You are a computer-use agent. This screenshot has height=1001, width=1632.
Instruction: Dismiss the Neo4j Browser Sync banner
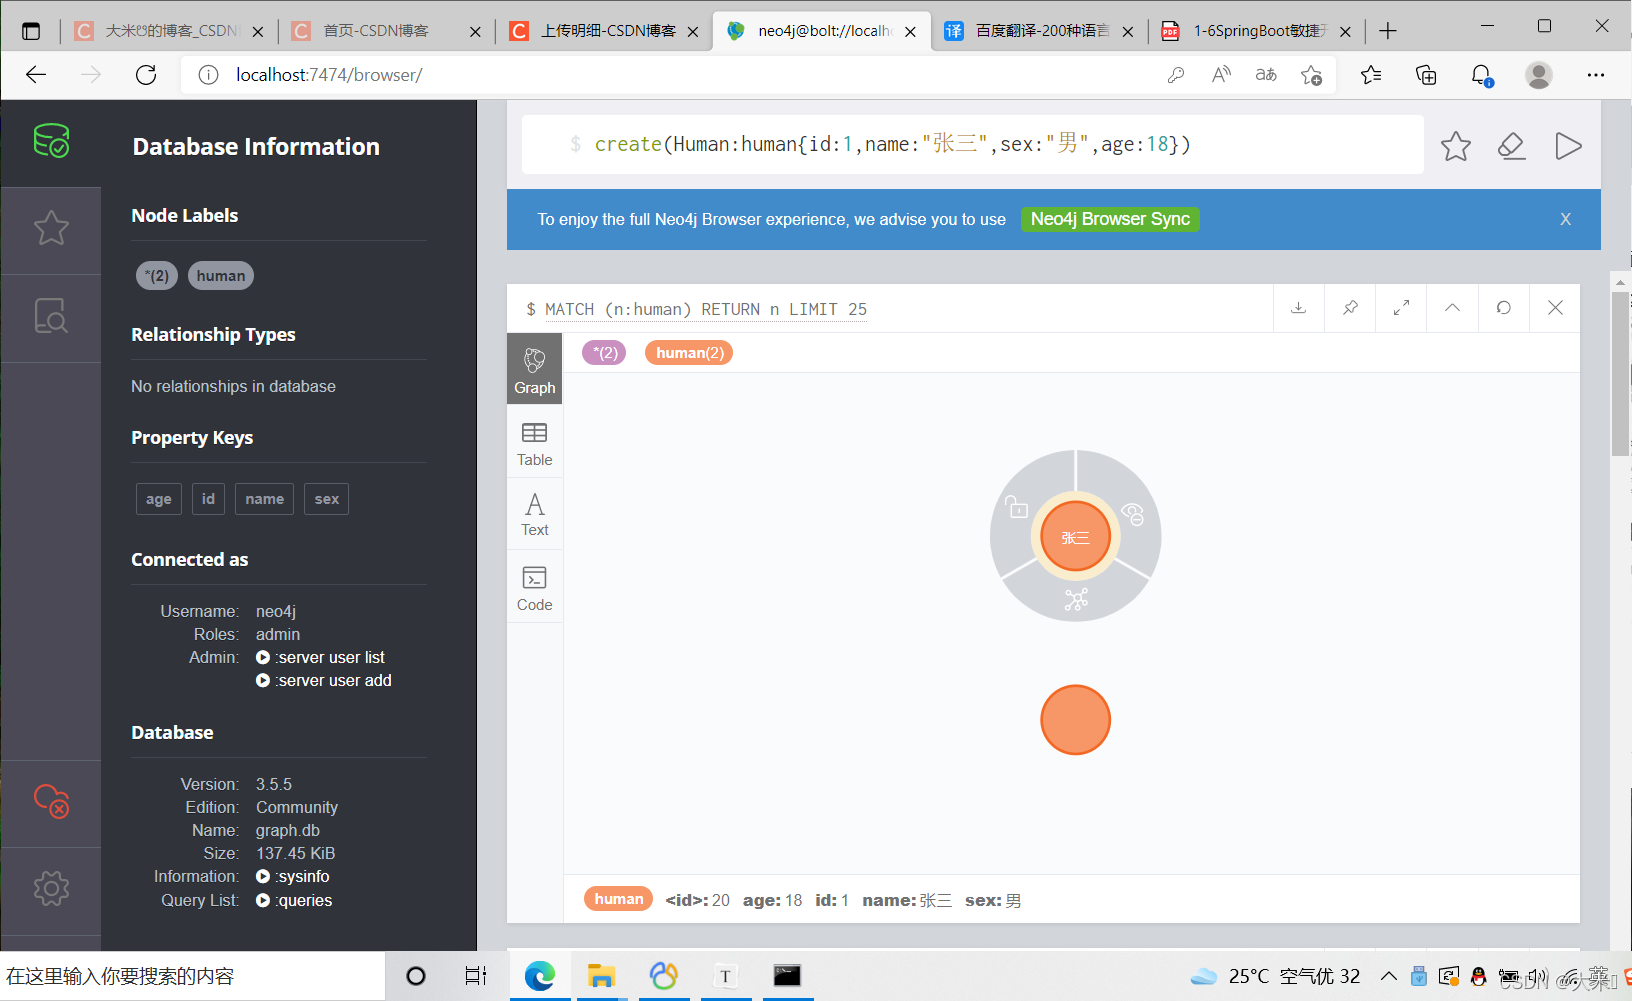point(1566,219)
